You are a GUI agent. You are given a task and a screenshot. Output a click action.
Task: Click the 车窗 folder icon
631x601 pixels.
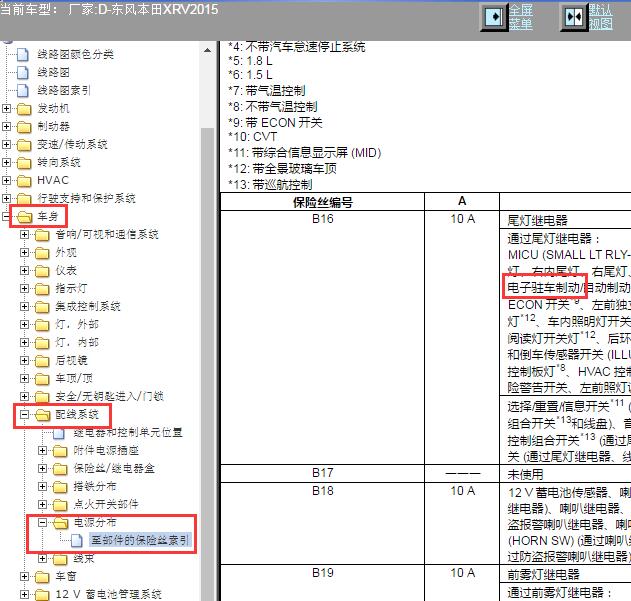point(42,577)
